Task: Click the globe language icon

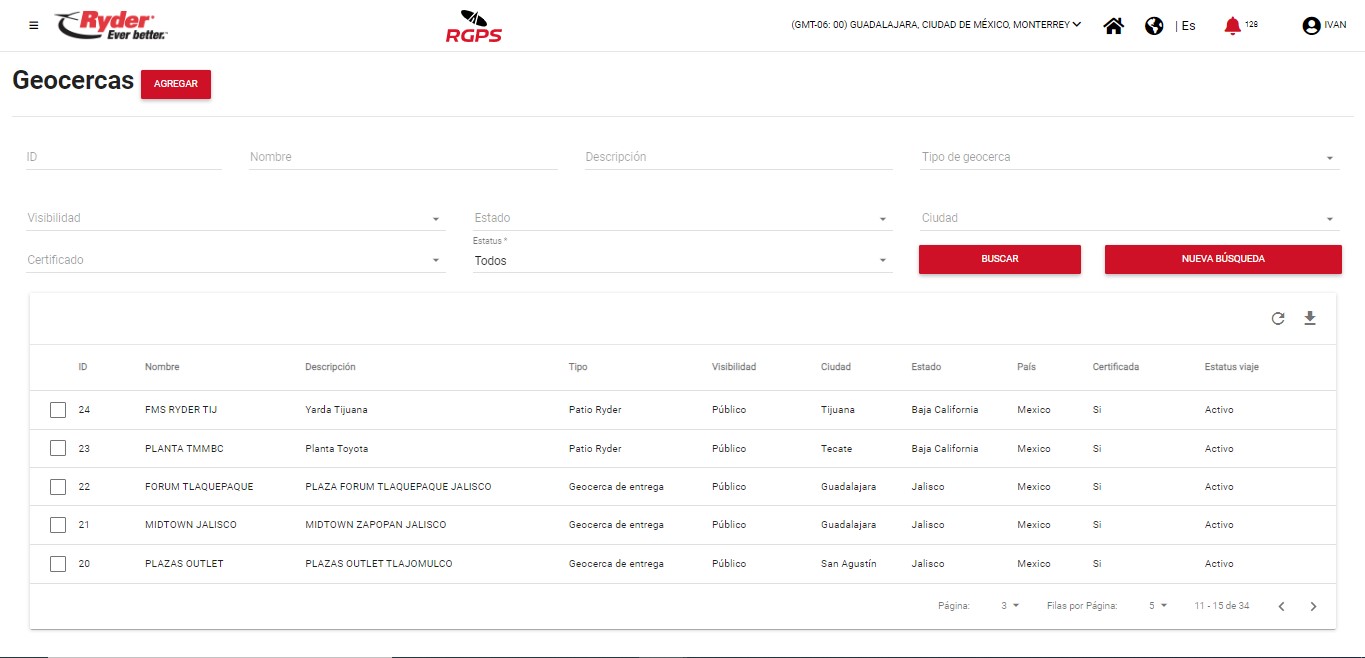Action: tap(1154, 26)
